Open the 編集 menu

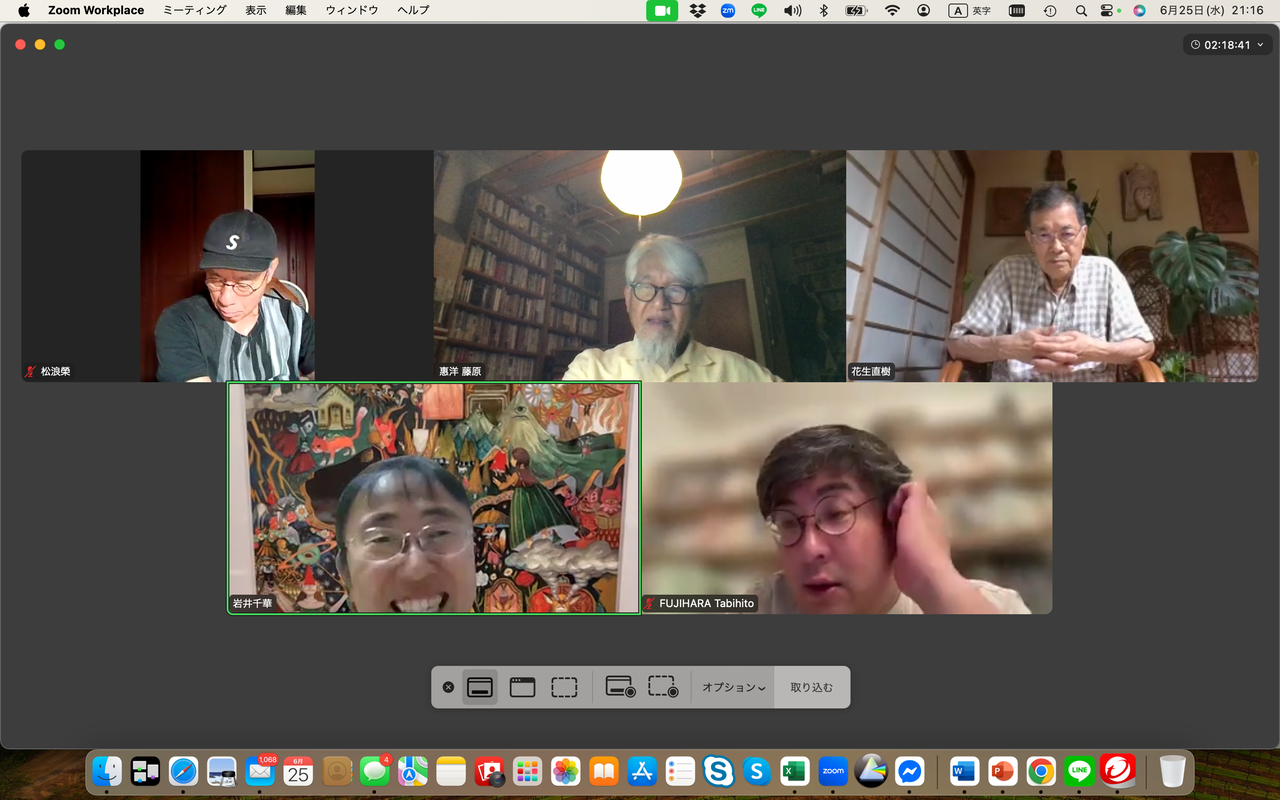(x=296, y=10)
